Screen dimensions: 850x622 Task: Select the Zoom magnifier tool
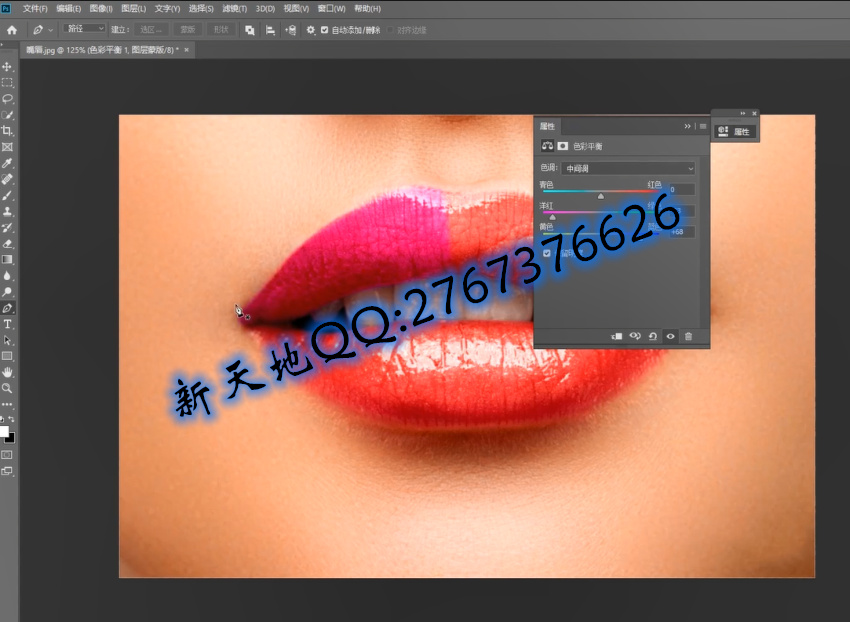(x=7, y=388)
